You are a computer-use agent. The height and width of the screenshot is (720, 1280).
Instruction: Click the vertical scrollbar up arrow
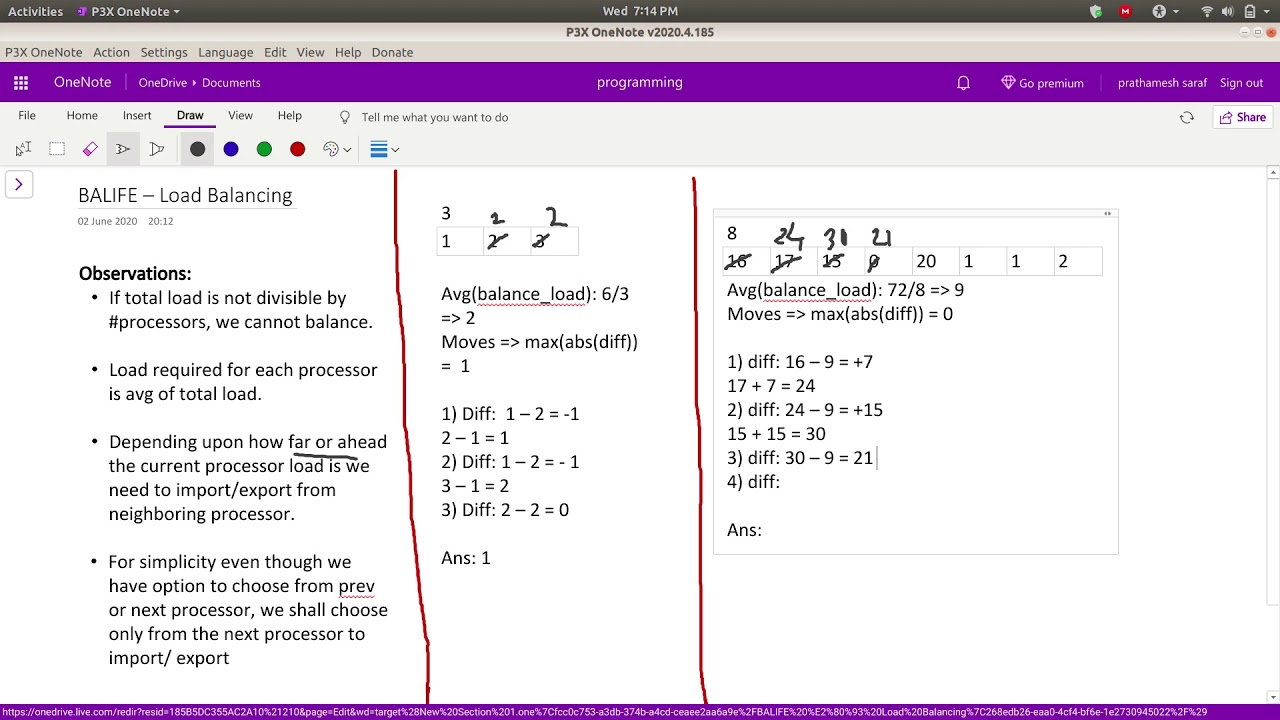[x=1272, y=174]
